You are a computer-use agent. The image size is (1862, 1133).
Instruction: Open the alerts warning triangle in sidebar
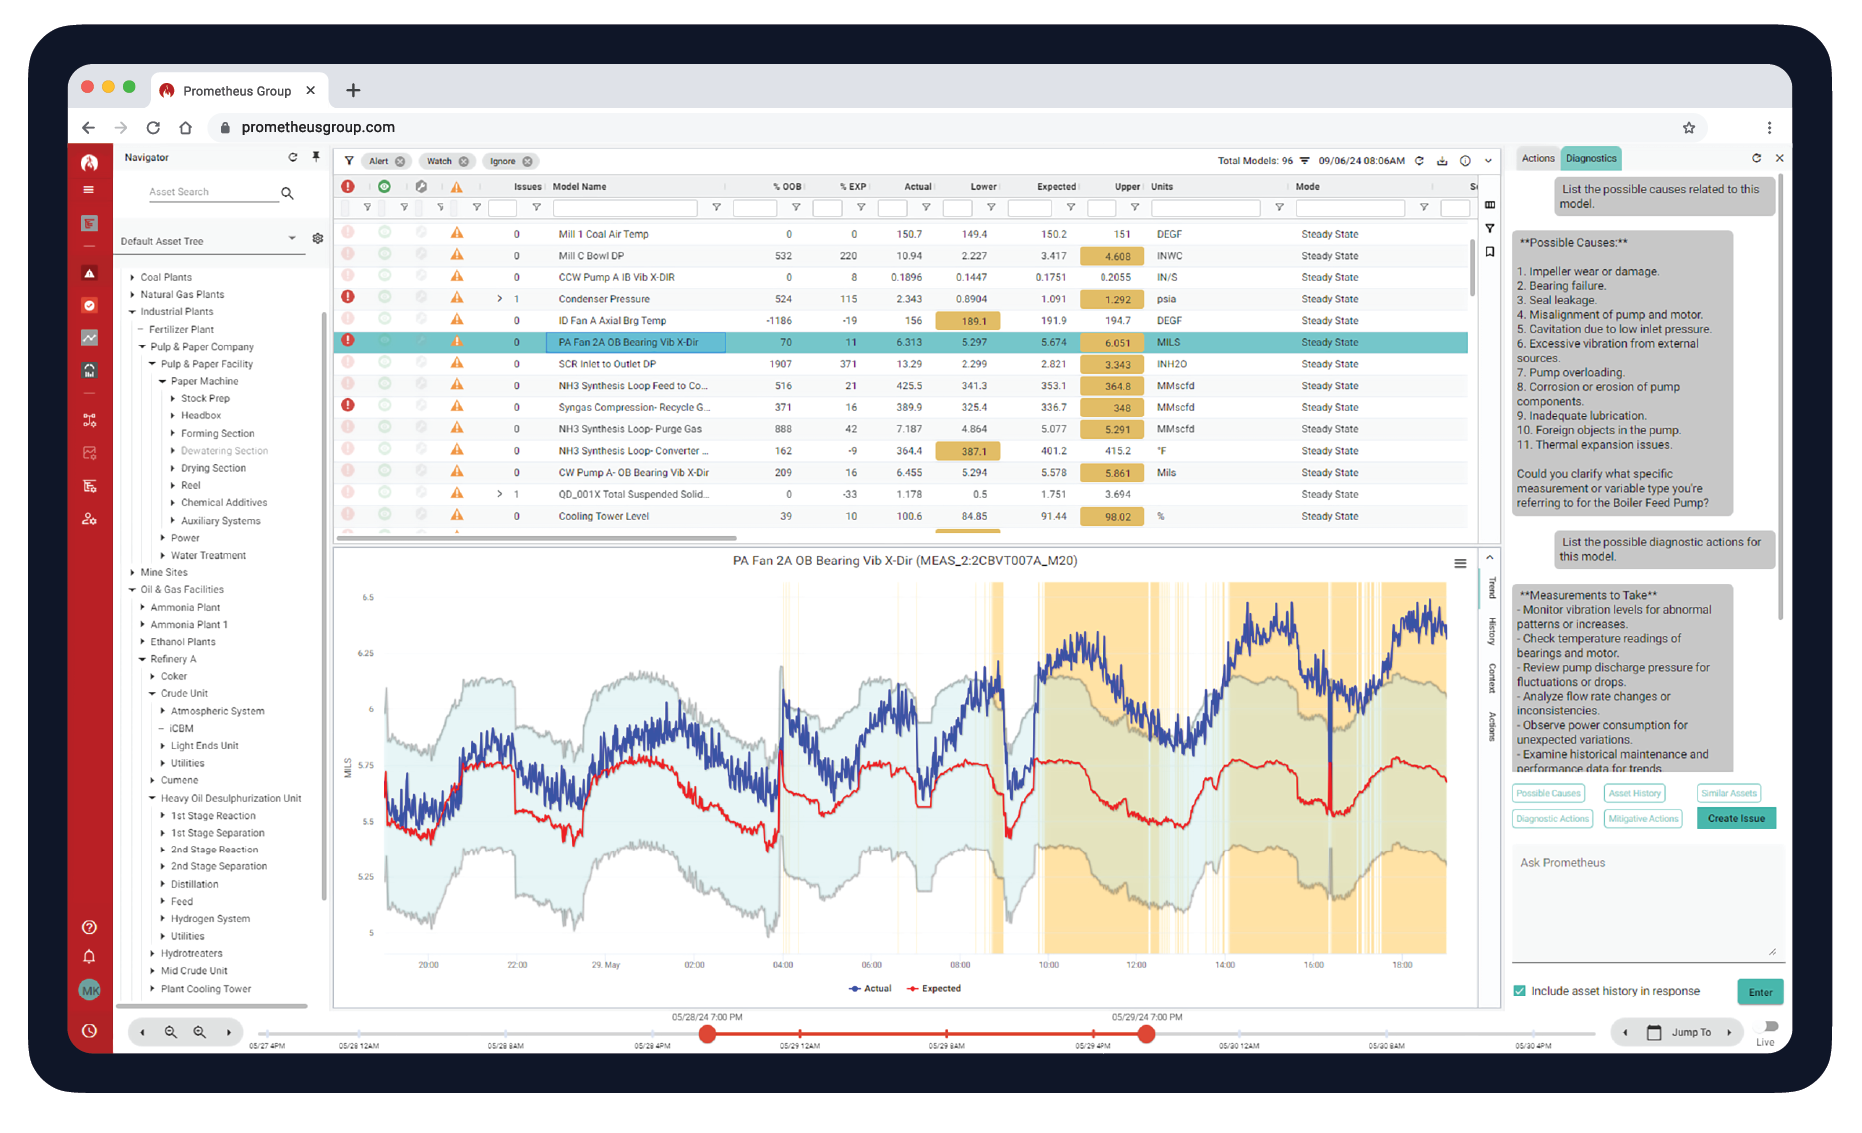tap(89, 271)
